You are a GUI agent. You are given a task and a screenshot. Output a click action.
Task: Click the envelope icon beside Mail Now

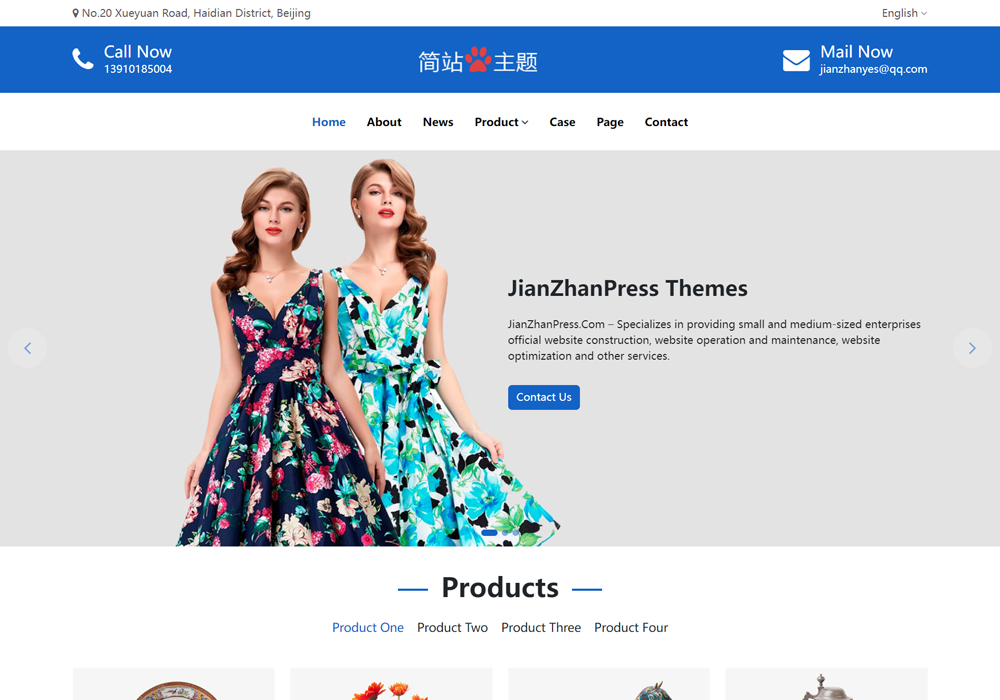[x=796, y=60]
